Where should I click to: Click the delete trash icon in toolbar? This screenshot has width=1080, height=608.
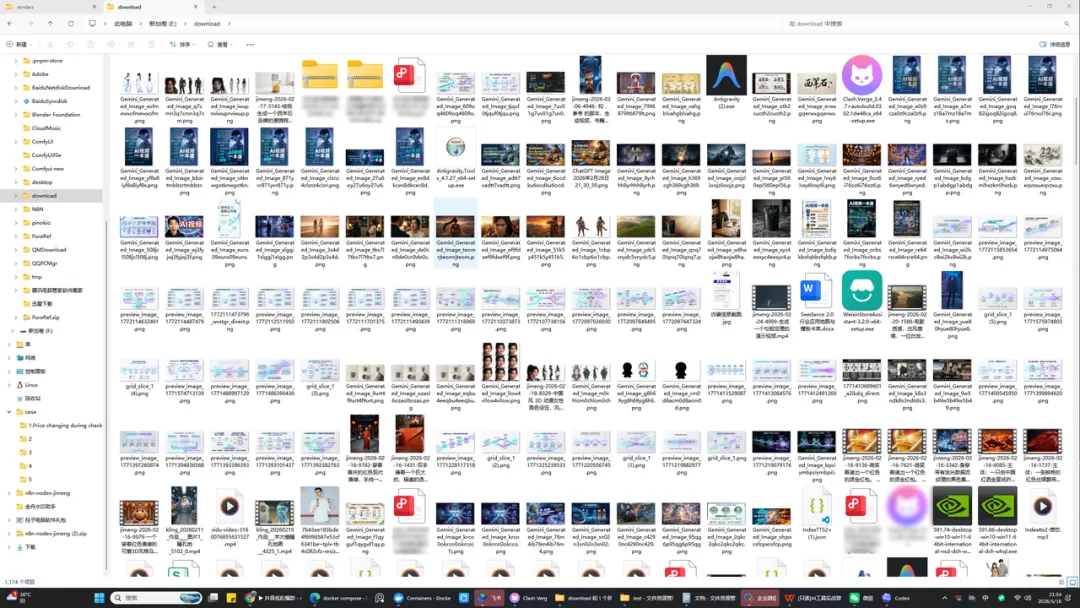(x=152, y=44)
